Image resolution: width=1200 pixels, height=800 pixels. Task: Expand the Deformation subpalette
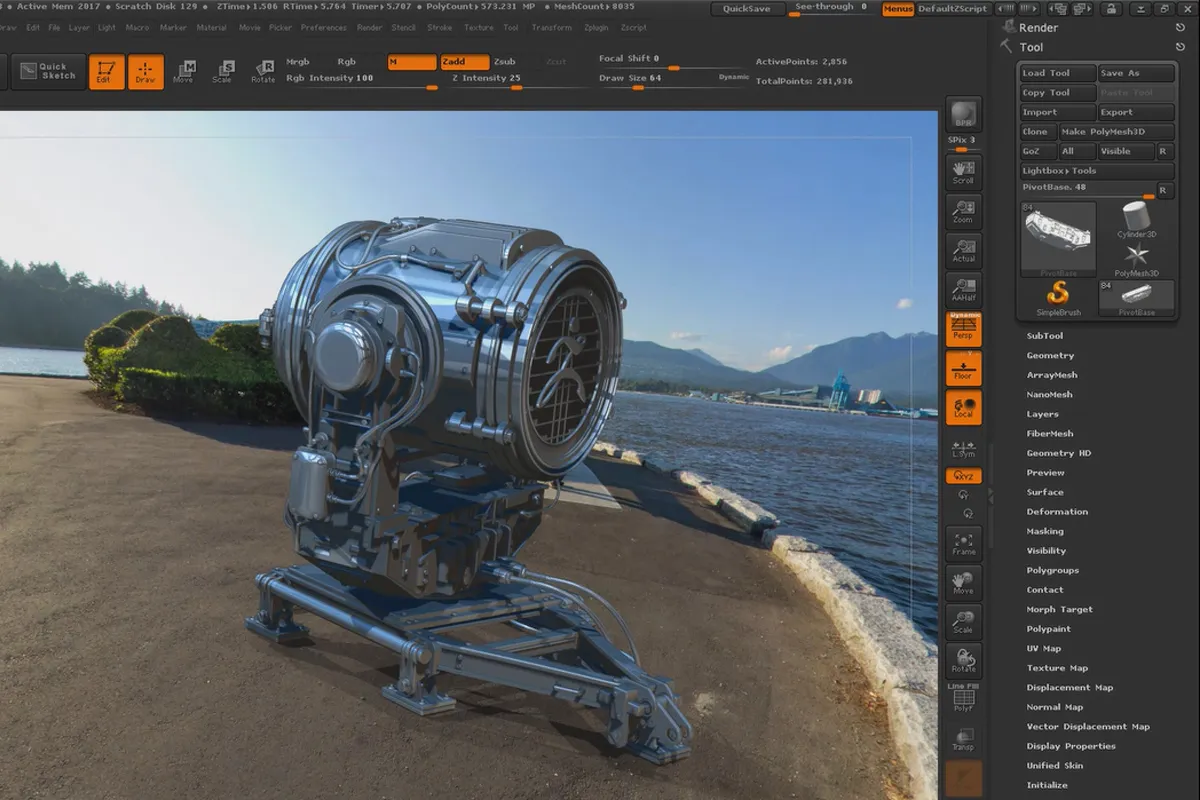[x=1058, y=511]
